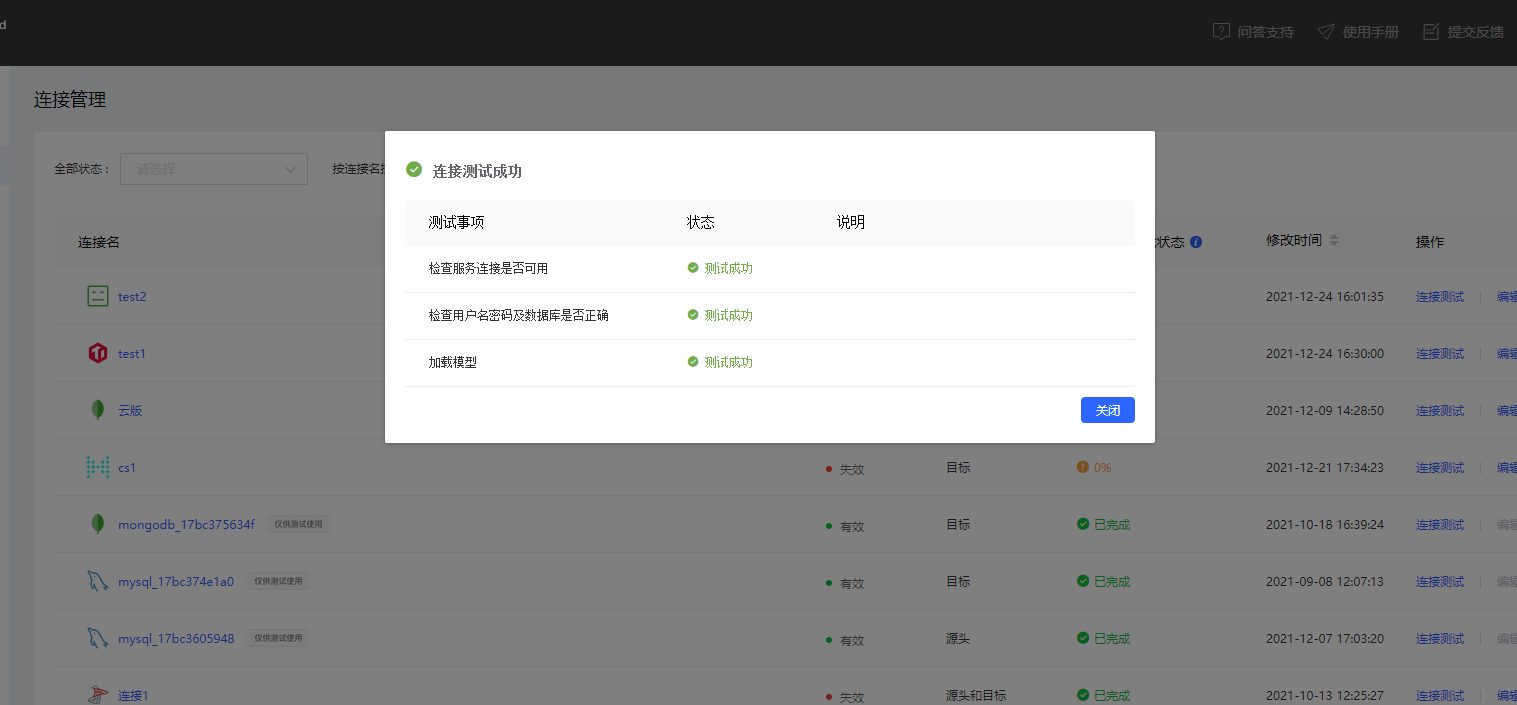This screenshot has width=1517, height=705.
Task: Click the orange 0% progress indicator for cs1
Action: pos(1093,466)
